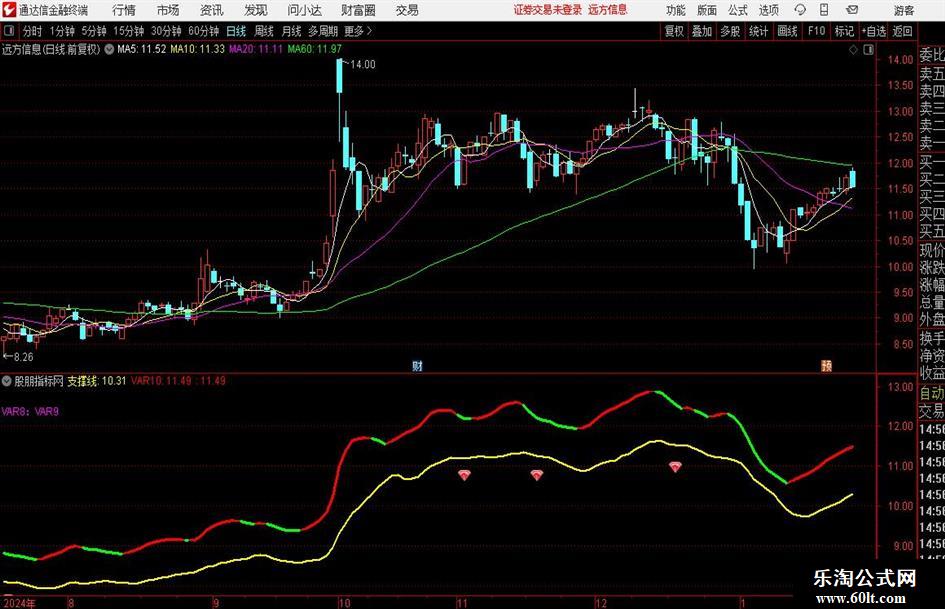The width and height of the screenshot is (945, 609).
Task: Switch to 分时 period tab
Action: 33,31
